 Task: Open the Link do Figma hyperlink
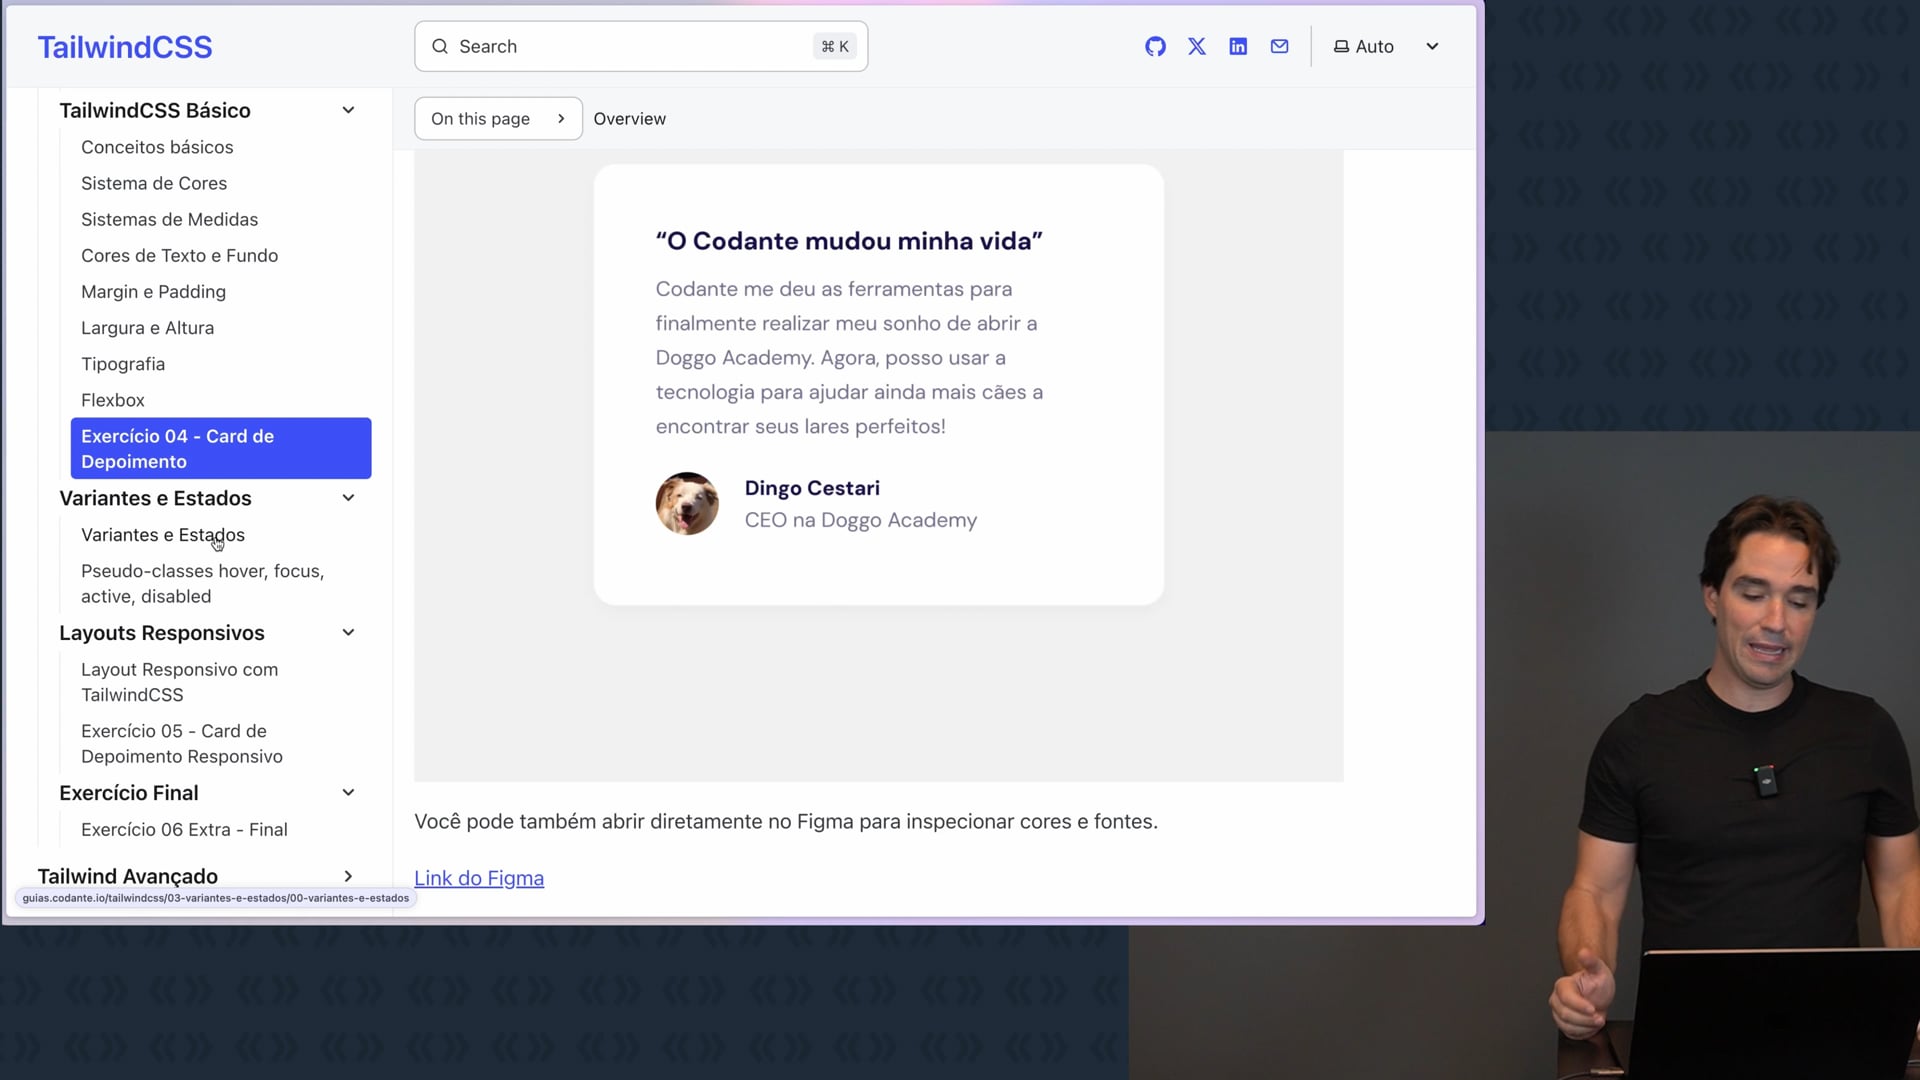[x=479, y=878]
